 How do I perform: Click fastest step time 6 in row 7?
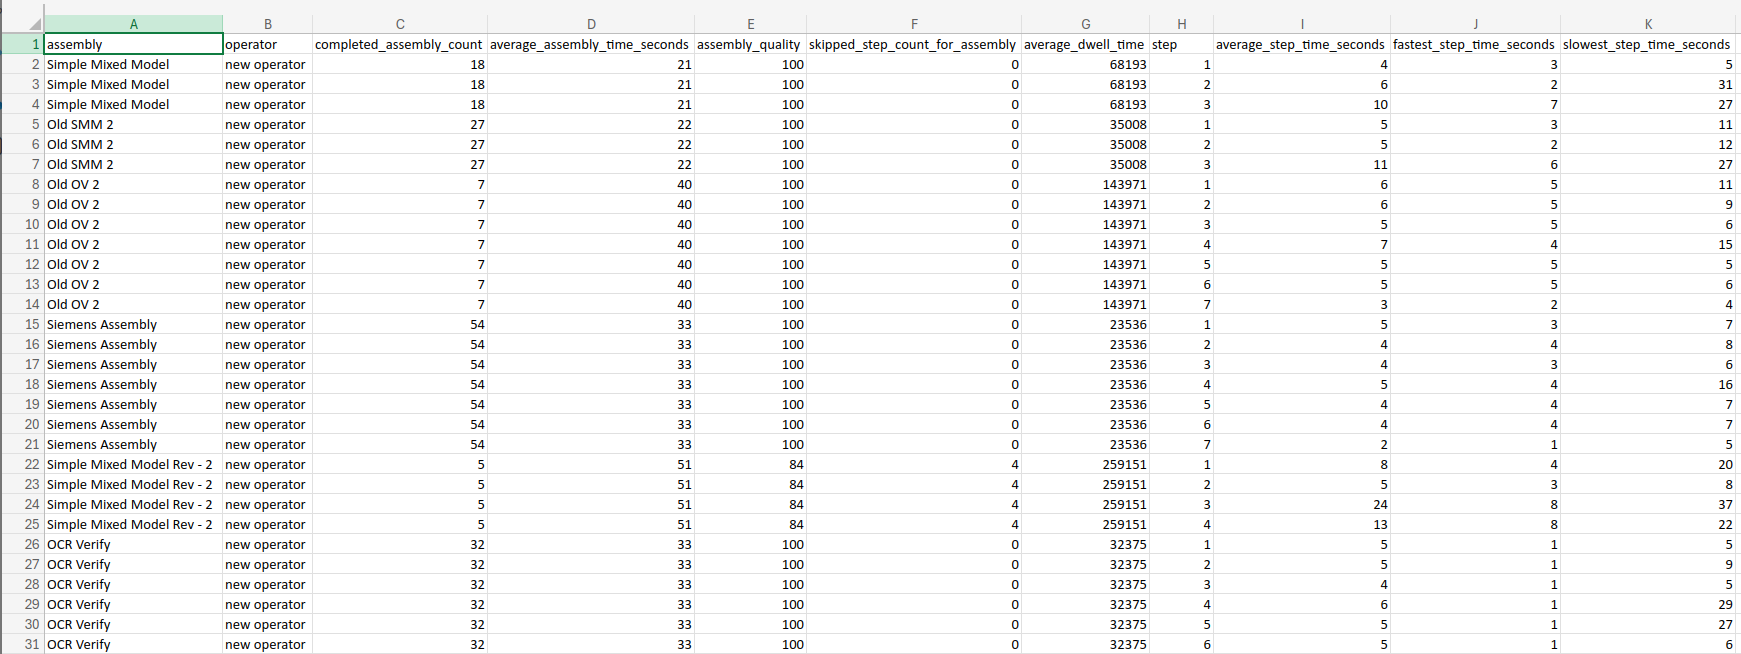[x=1554, y=164]
